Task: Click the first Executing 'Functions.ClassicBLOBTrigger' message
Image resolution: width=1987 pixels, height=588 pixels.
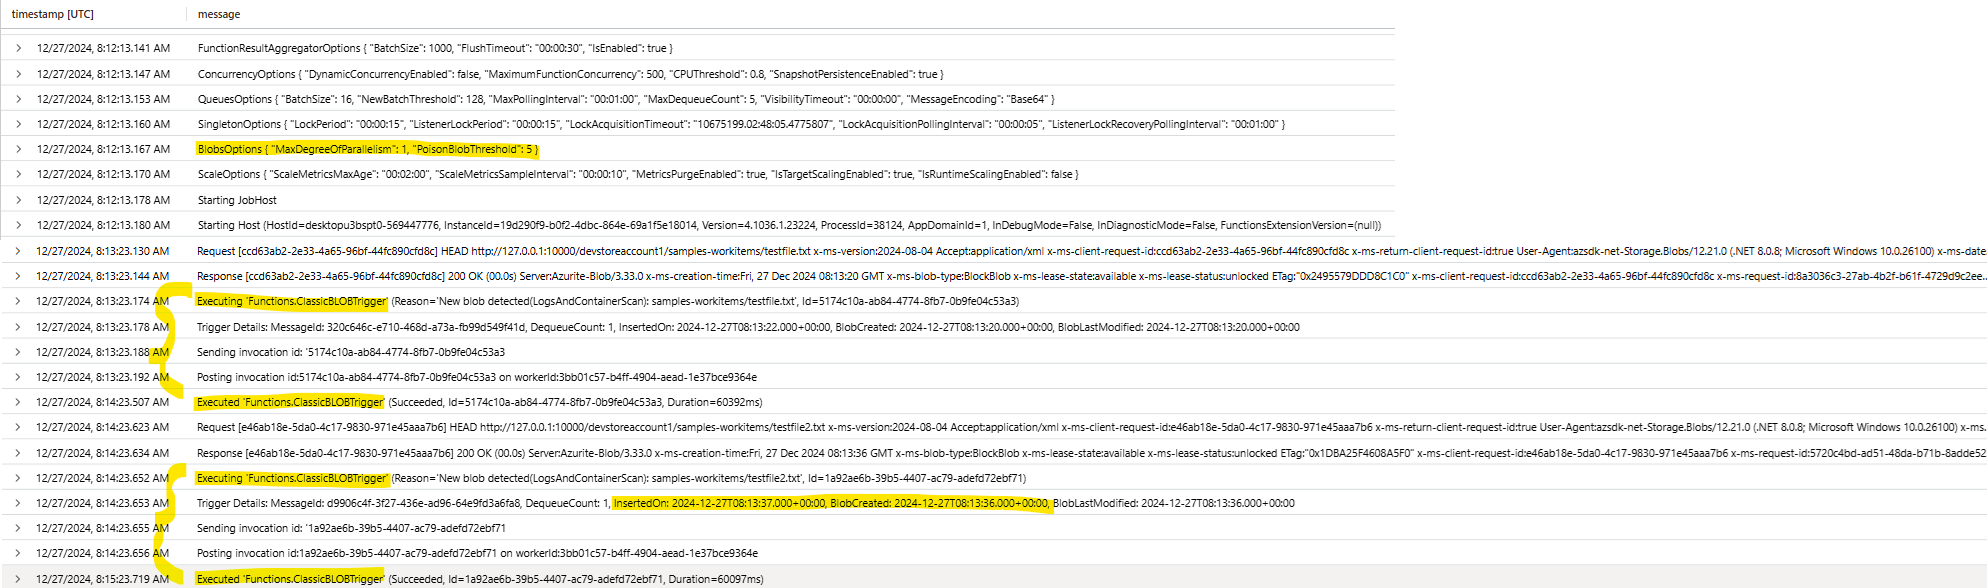Action: pyautogui.click(x=292, y=301)
